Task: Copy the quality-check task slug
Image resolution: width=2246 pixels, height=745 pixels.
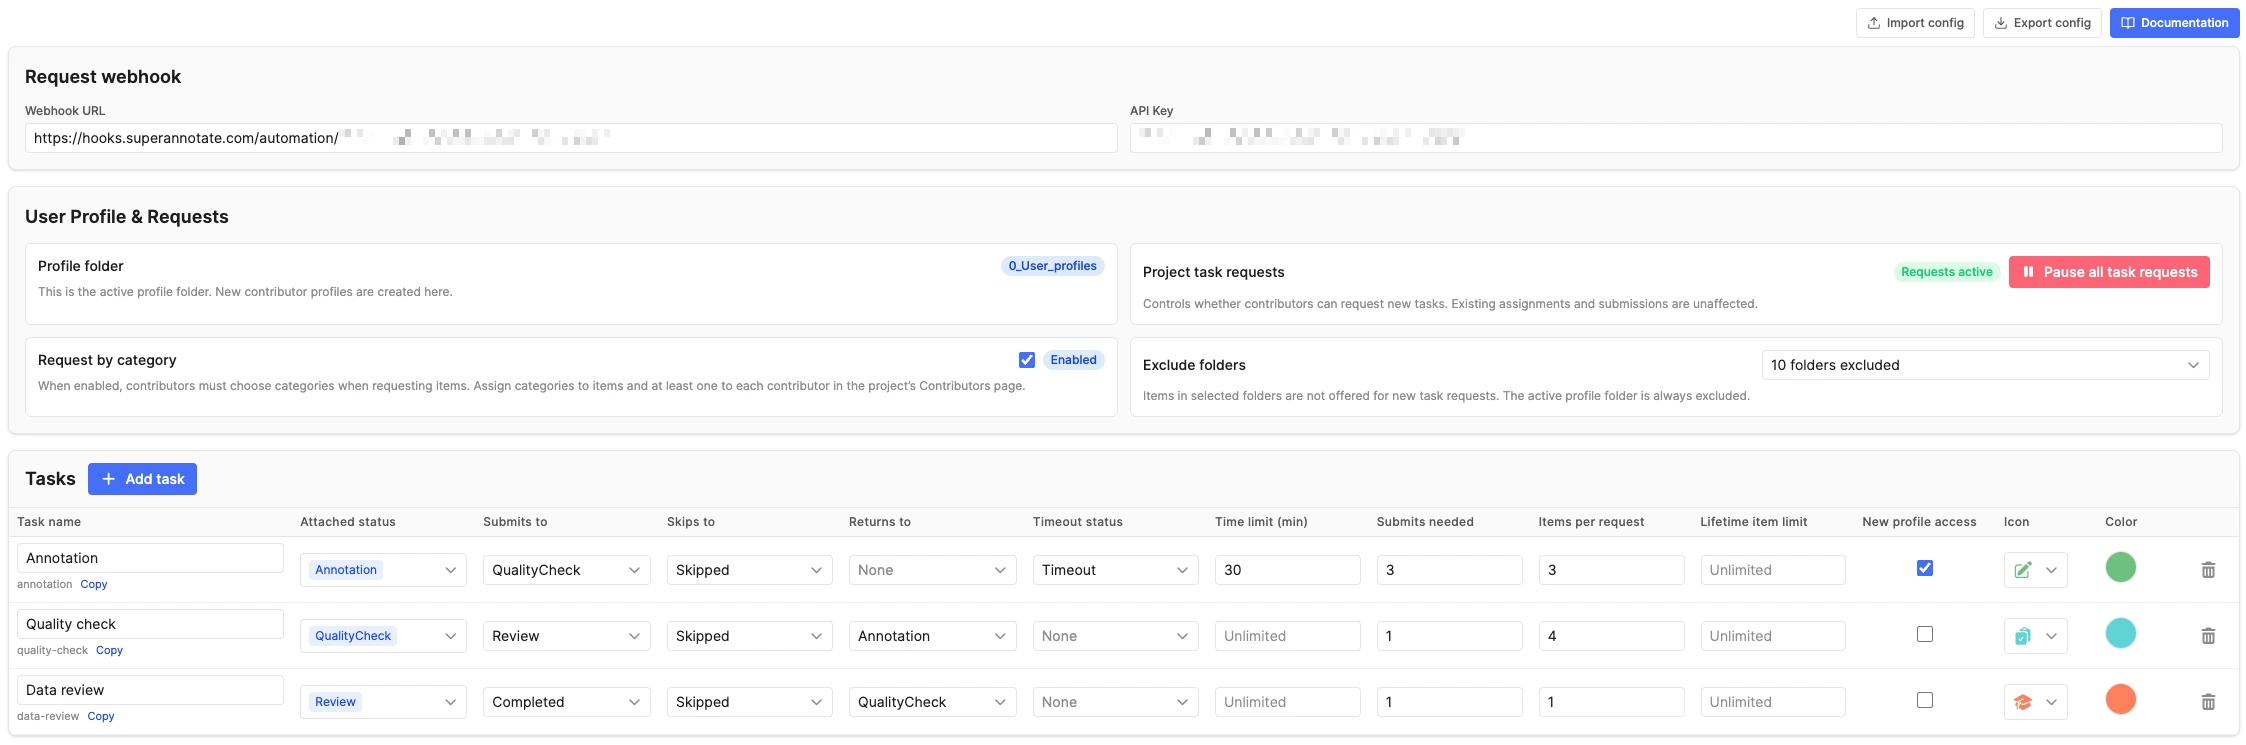Action: (x=109, y=650)
